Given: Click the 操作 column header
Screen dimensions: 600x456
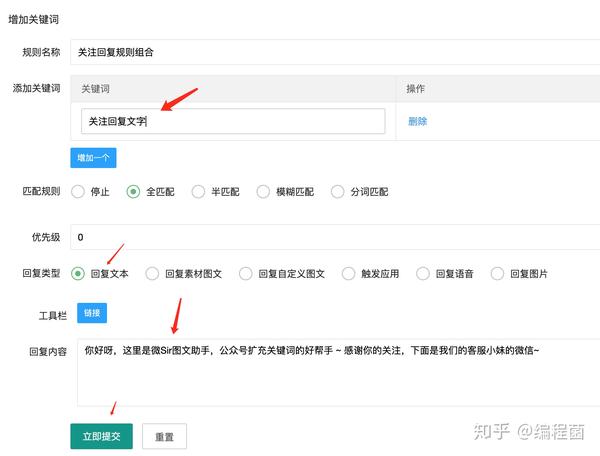Looking at the screenshot, I should 416,89.
